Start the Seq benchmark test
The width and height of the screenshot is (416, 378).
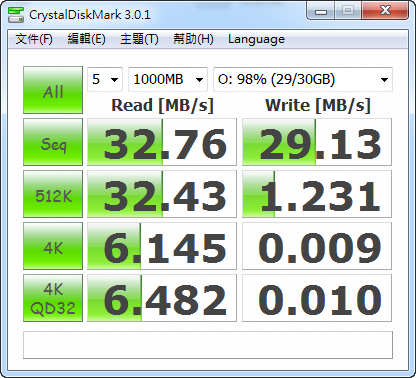tap(53, 142)
